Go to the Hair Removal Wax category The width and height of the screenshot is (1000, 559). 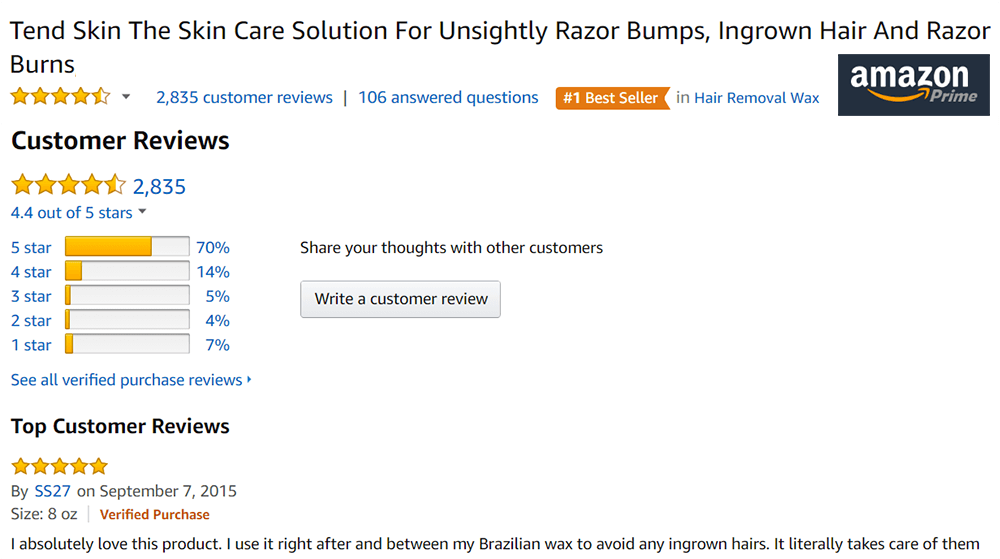click(756, 98)
